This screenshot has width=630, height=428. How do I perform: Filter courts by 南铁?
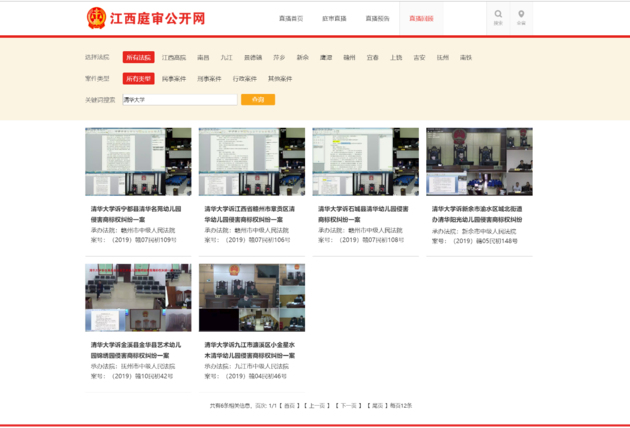point(466,57)
